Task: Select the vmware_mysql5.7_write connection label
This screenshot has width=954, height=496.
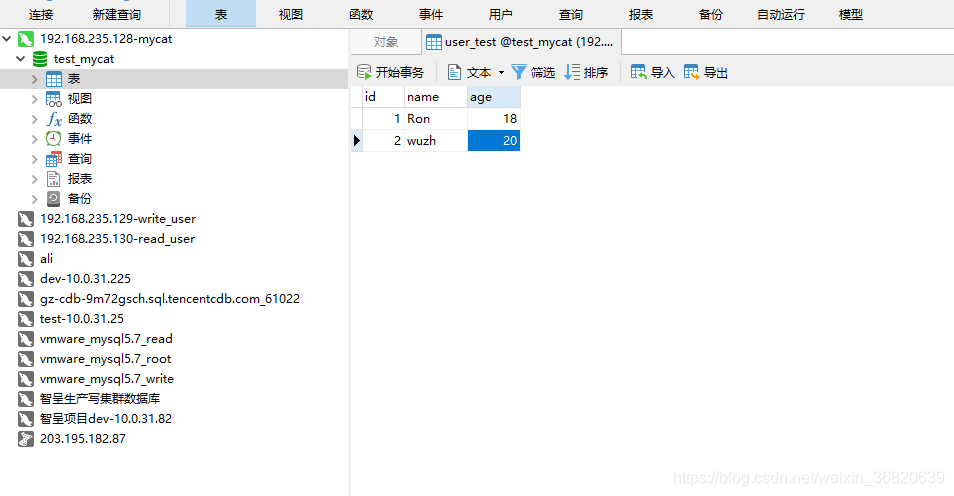Action: (x=106, y=379)
